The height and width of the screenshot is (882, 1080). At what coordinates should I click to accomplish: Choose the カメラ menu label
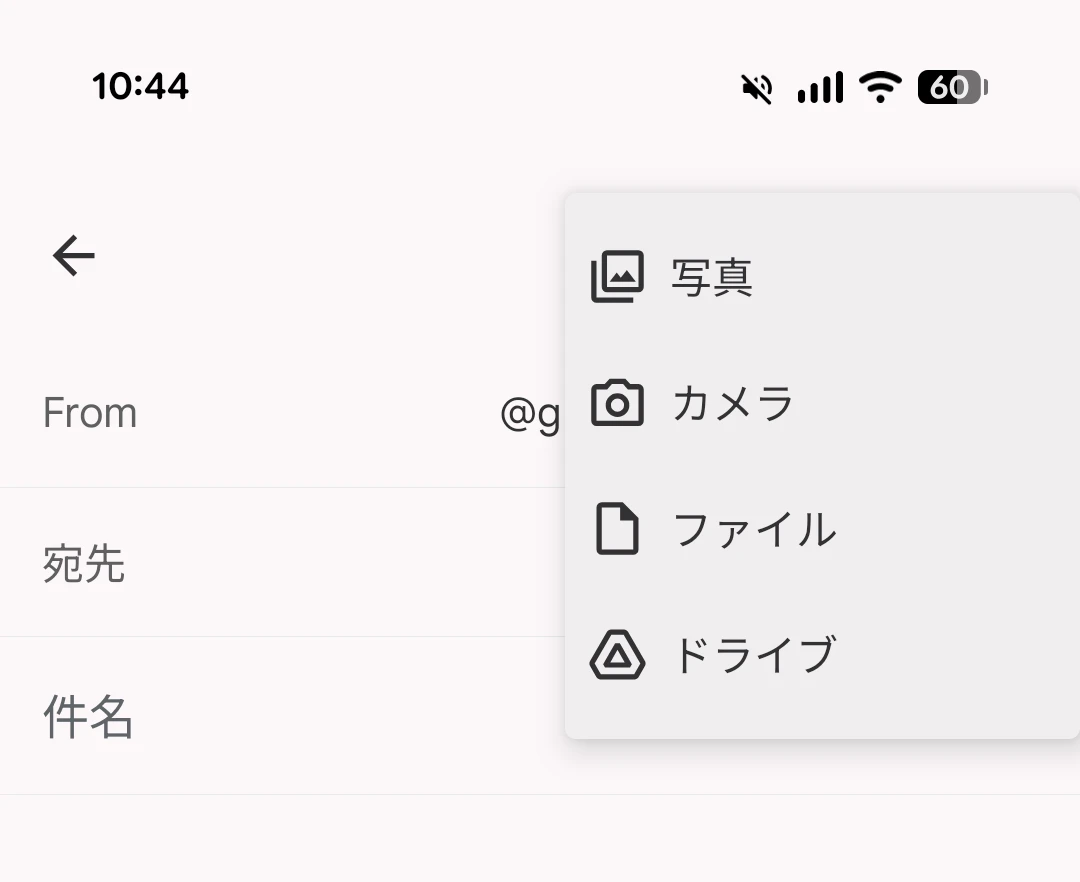click(733, 404)
